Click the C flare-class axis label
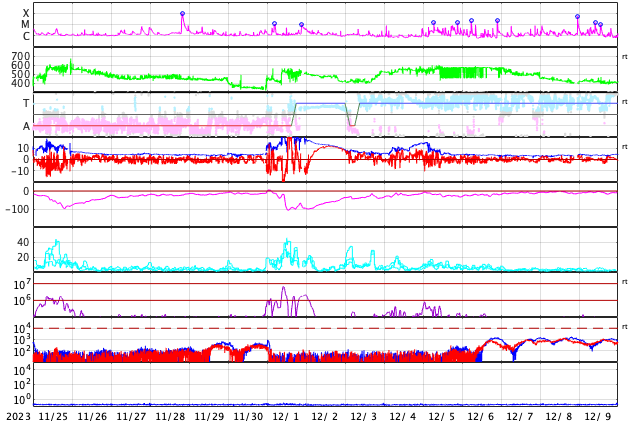Viewport: 634px width, 424px height. tap(26, 36)
